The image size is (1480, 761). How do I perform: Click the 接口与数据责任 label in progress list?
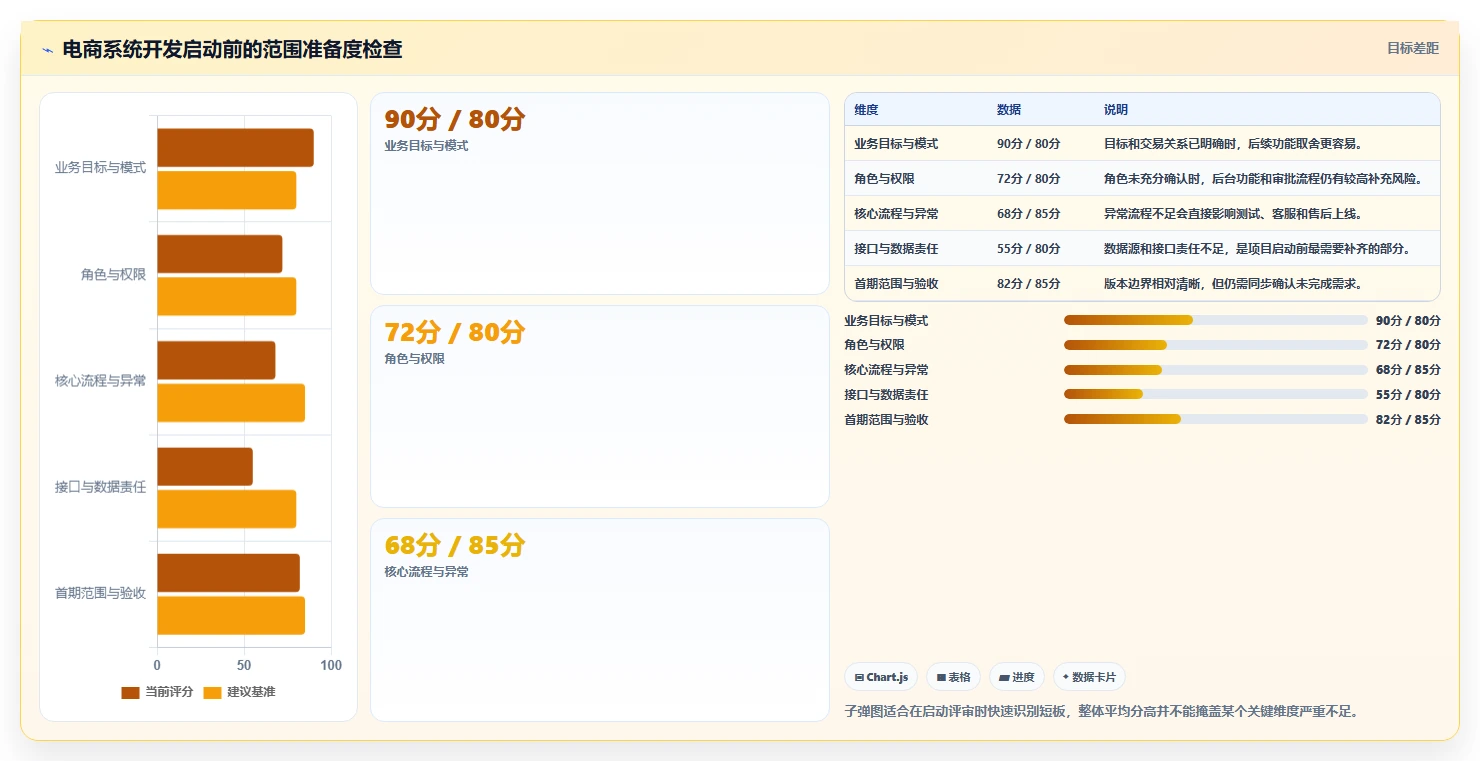pos(886,395)
